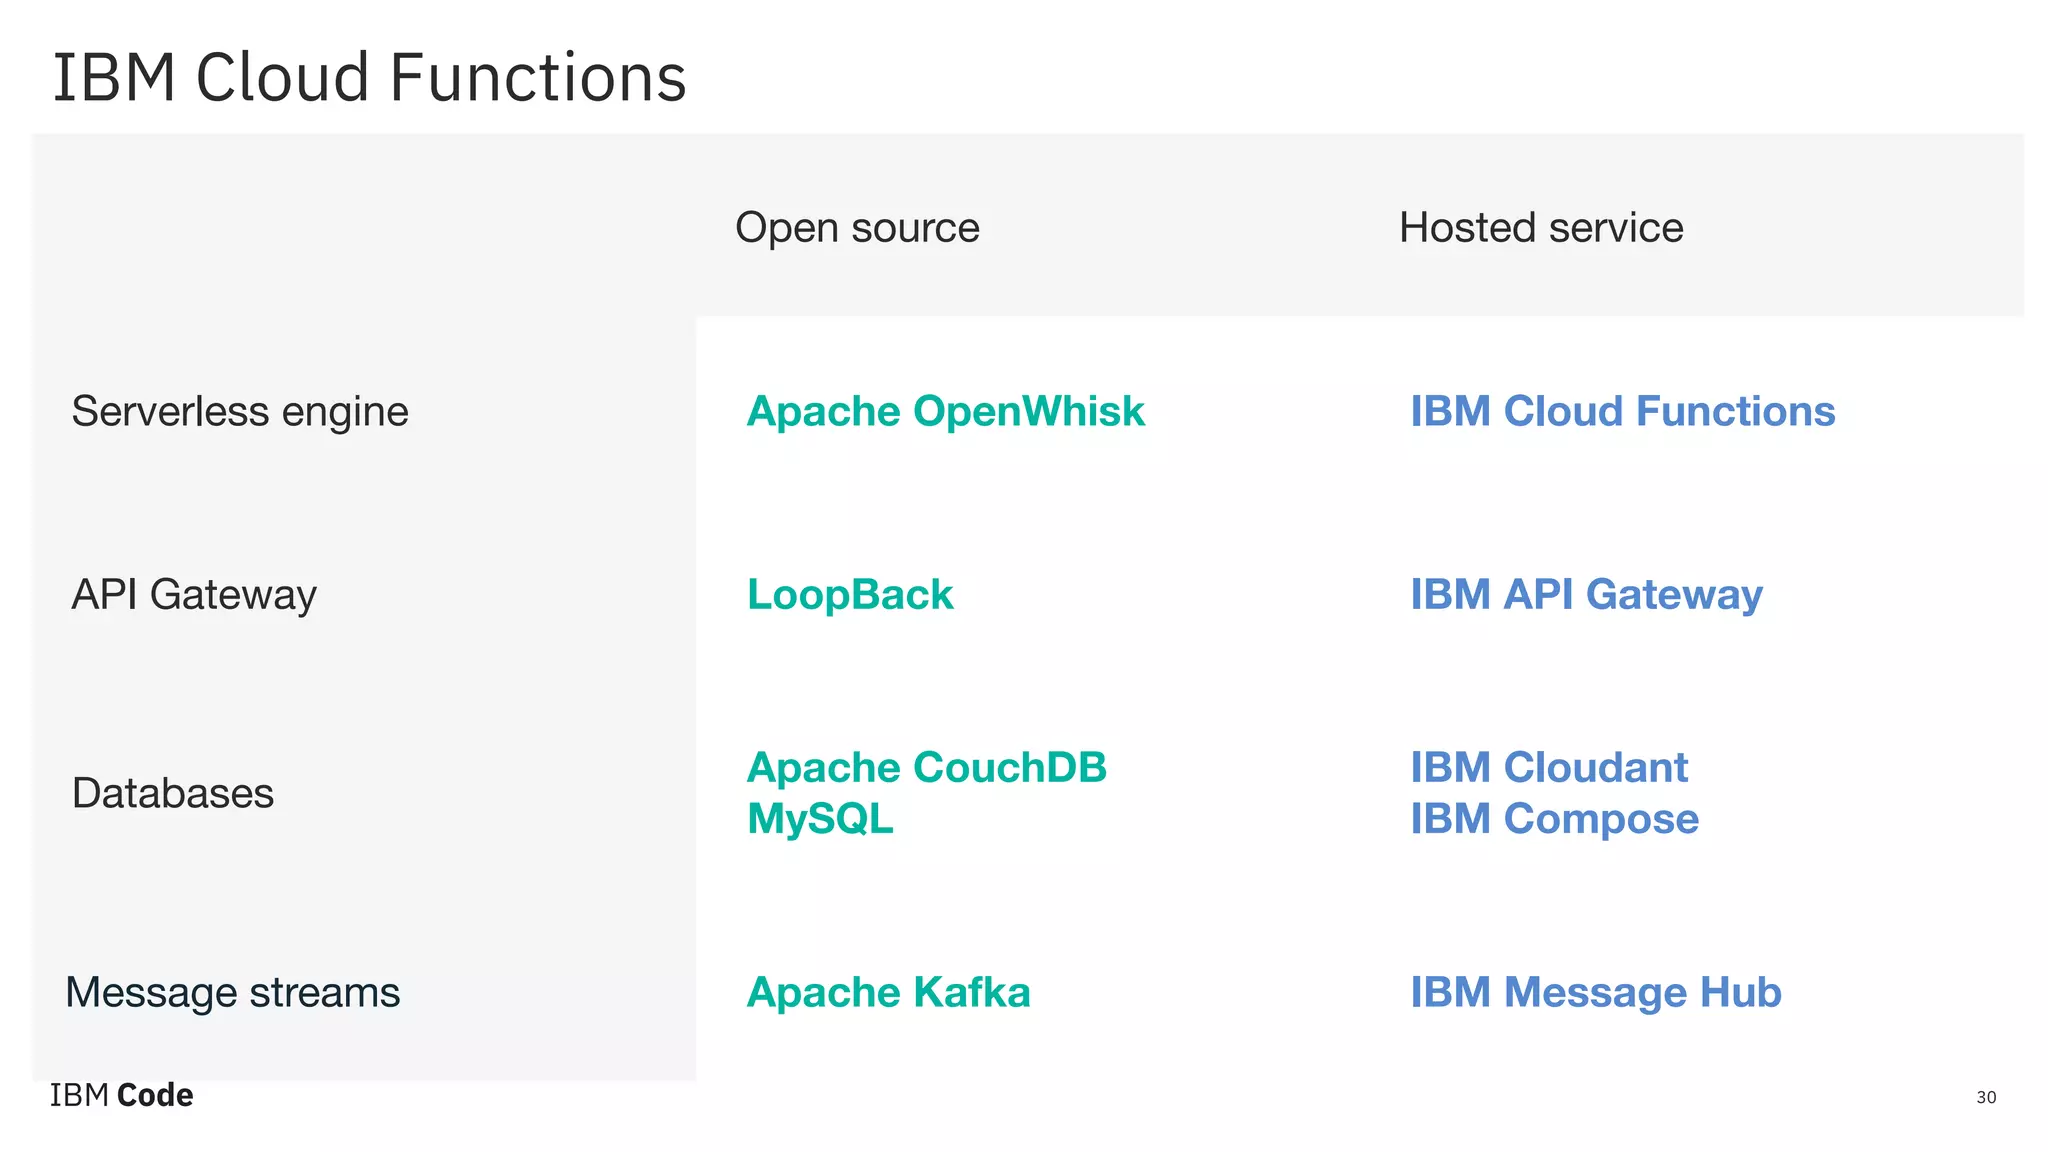2048x1152 pixels.
Task: Open the IBM Compose link
Action: click(x=1554, y=819)
